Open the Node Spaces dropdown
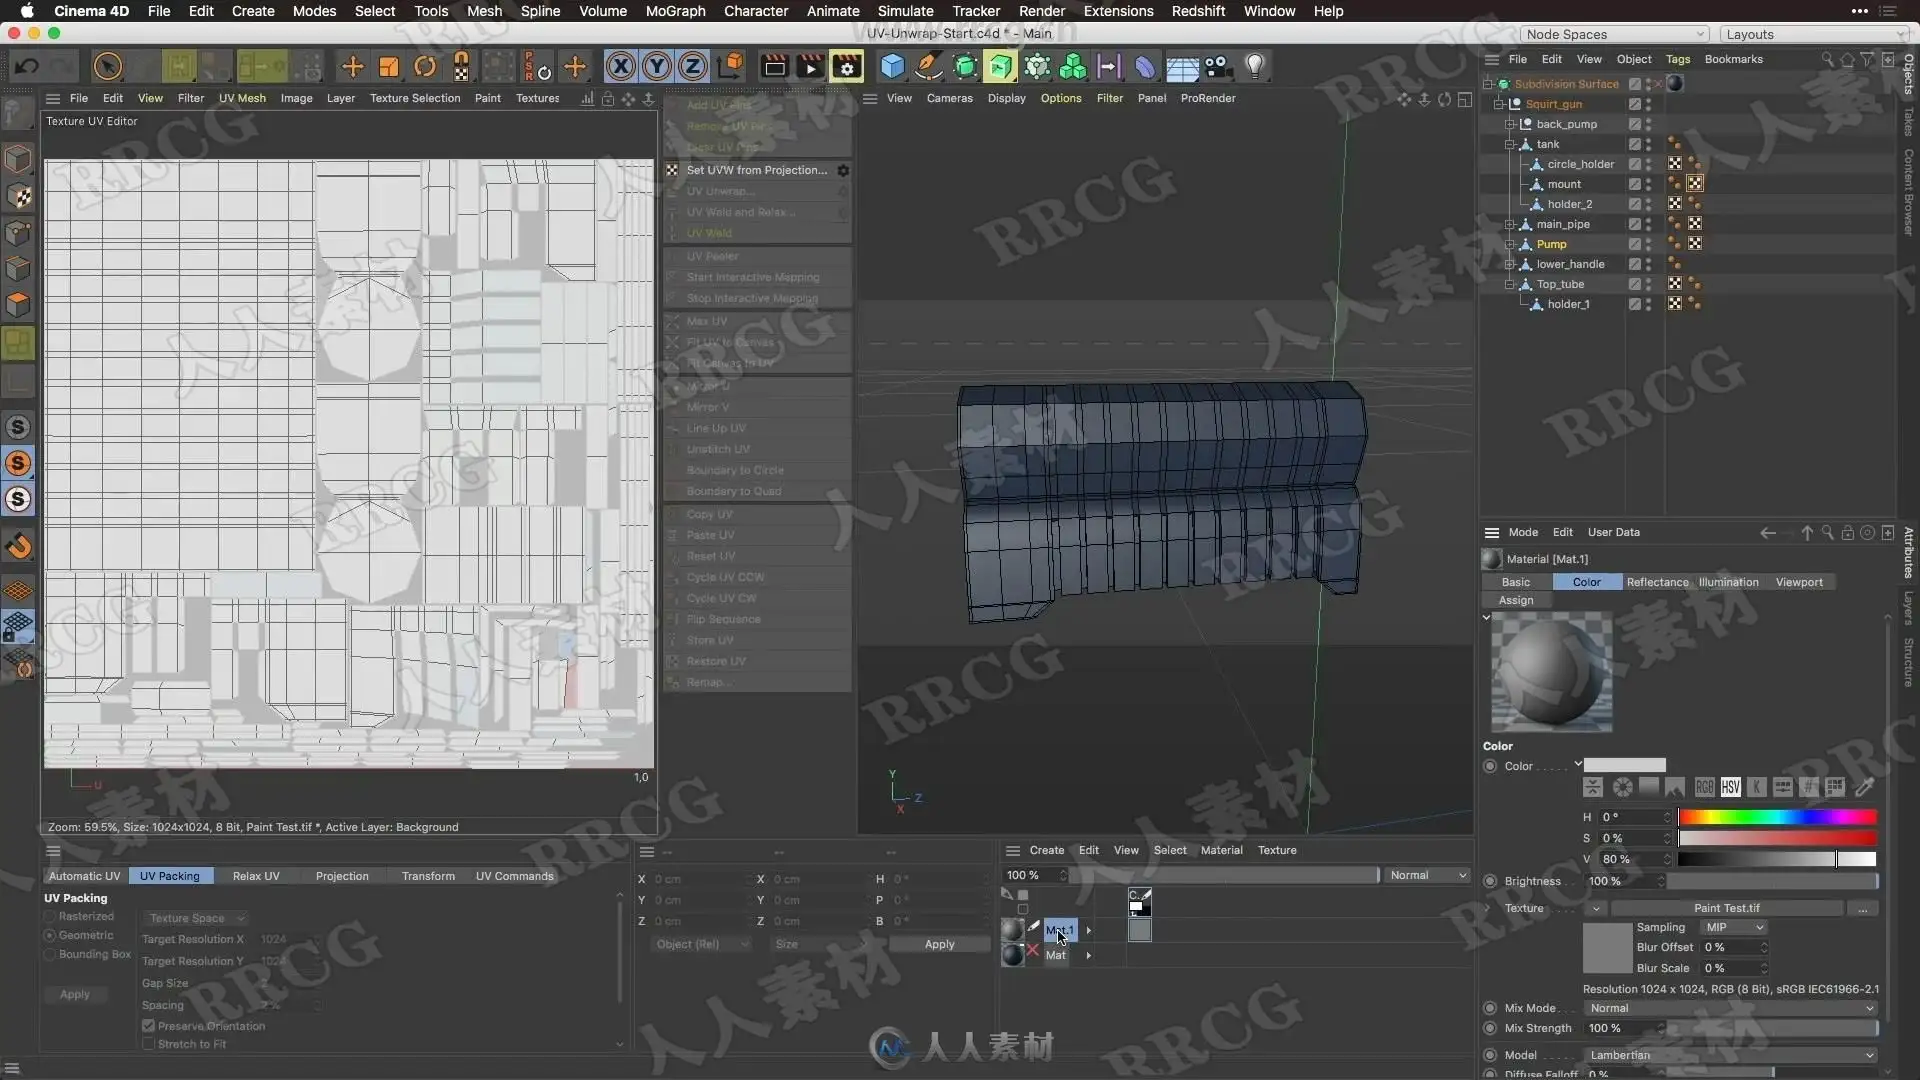Viewport: 1920px width, 1080px height. (1615, 34)
